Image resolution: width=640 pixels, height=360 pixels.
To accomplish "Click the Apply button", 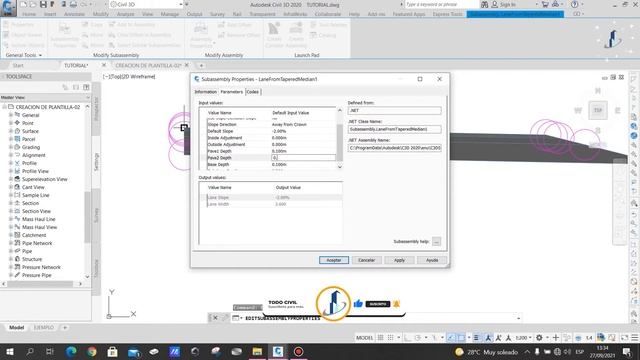I will 399,260.
